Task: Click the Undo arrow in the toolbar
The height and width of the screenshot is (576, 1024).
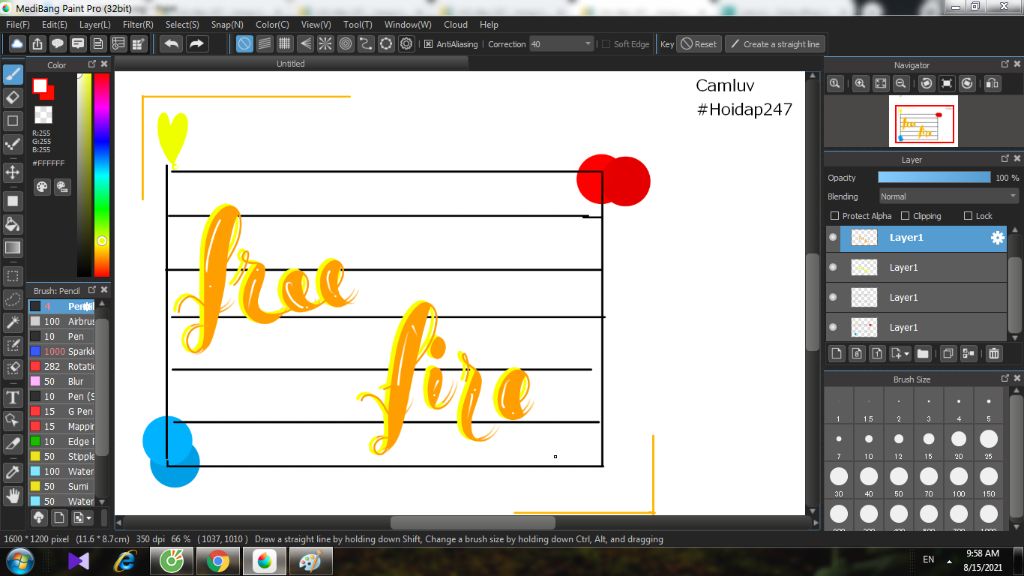Action: point(172,44)
